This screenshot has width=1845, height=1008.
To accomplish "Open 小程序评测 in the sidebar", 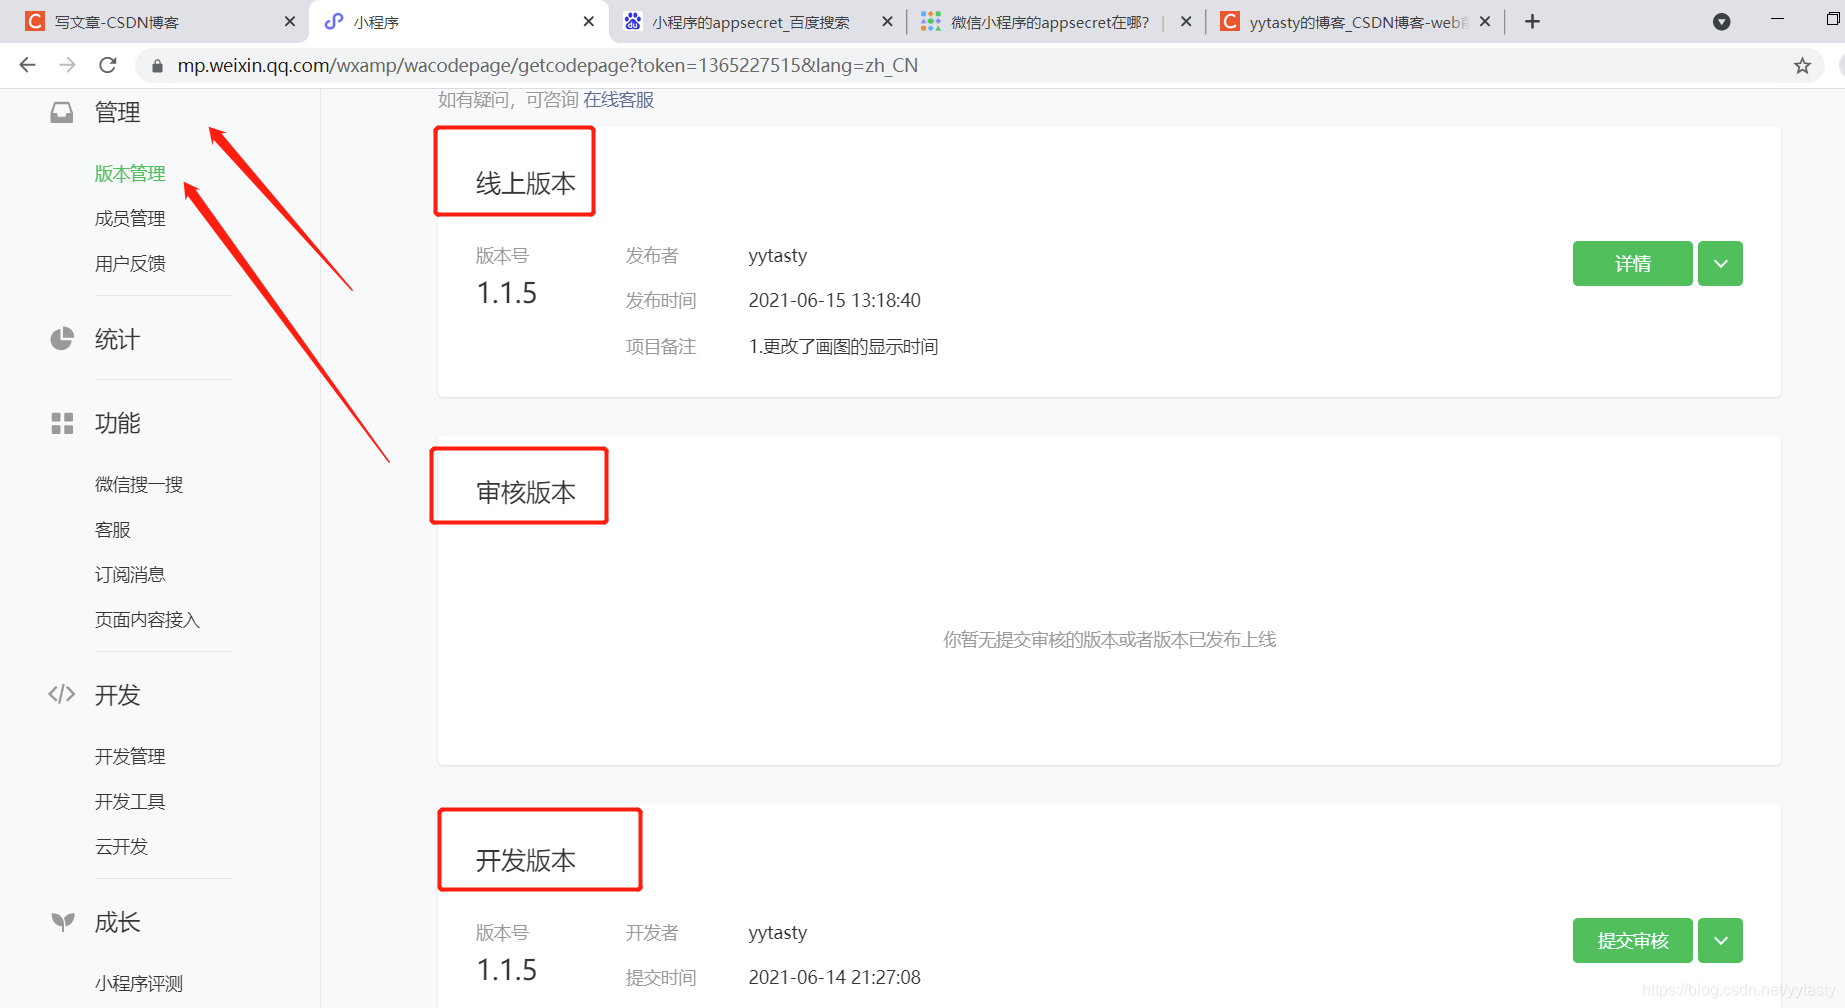I will tap(139, 983).
